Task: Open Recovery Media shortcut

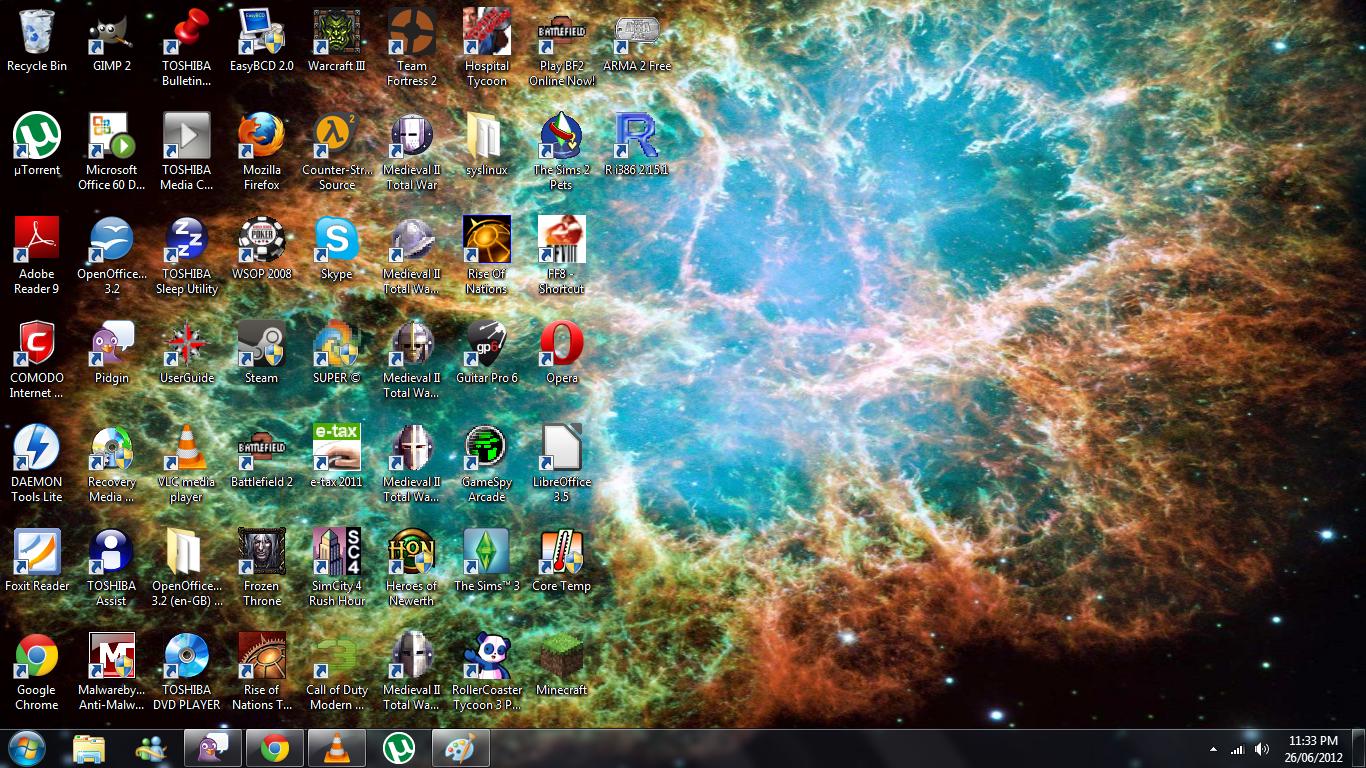Action: point(112,464)
